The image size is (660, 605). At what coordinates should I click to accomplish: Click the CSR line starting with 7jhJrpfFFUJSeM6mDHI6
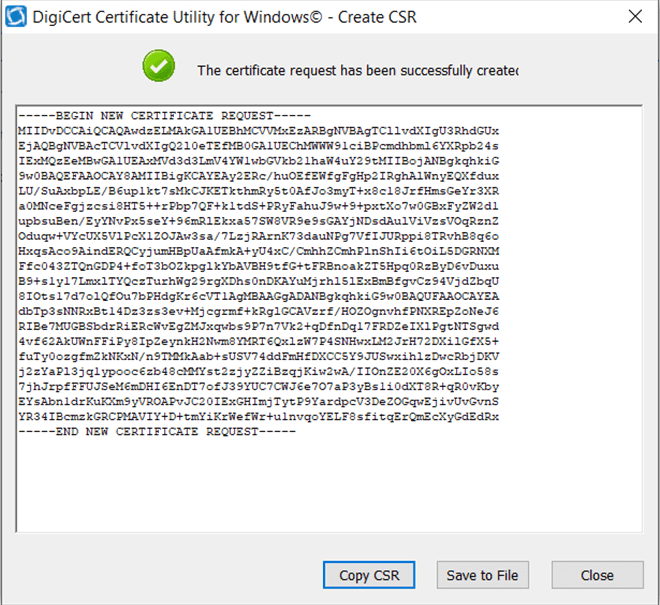(x=258, y=387)
